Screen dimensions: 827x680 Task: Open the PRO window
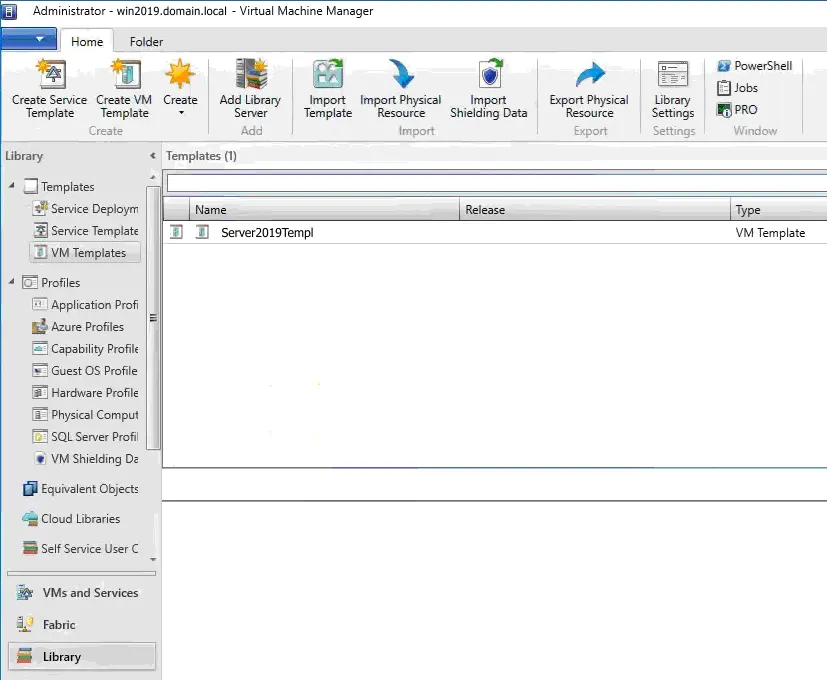737,110
